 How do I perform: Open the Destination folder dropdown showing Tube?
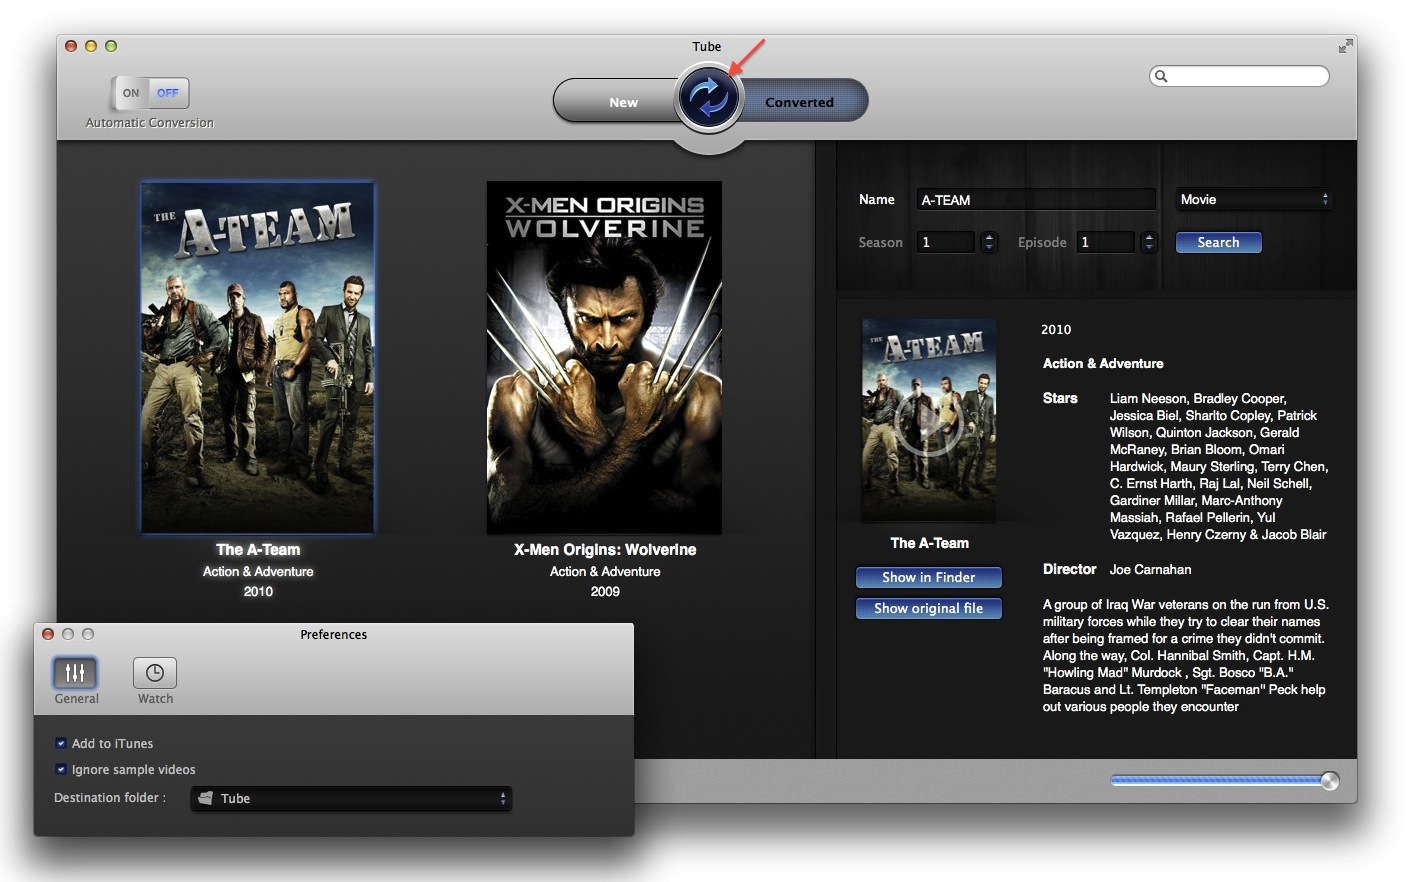coord(351,798)
